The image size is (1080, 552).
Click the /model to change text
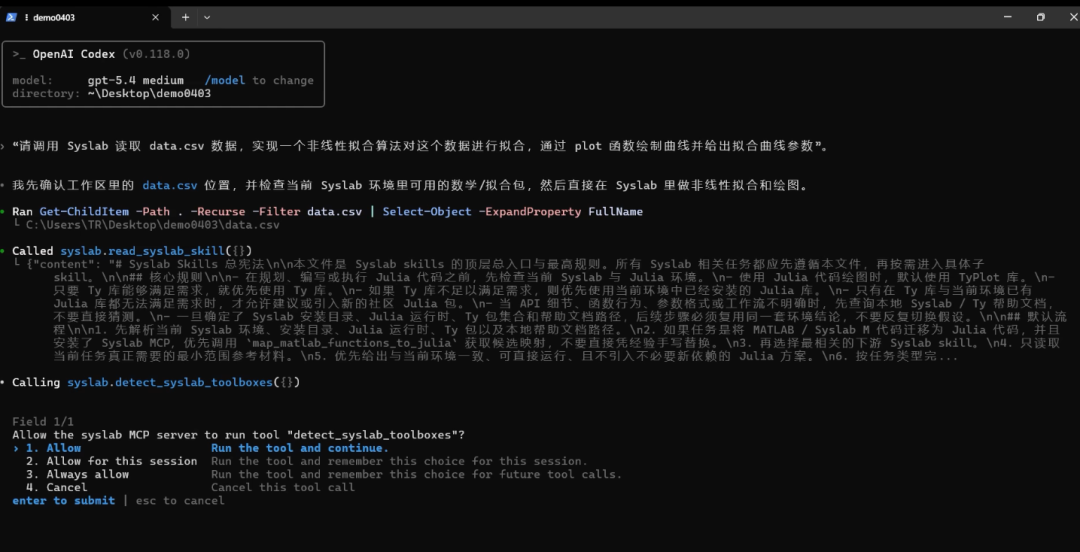(258, 80)
